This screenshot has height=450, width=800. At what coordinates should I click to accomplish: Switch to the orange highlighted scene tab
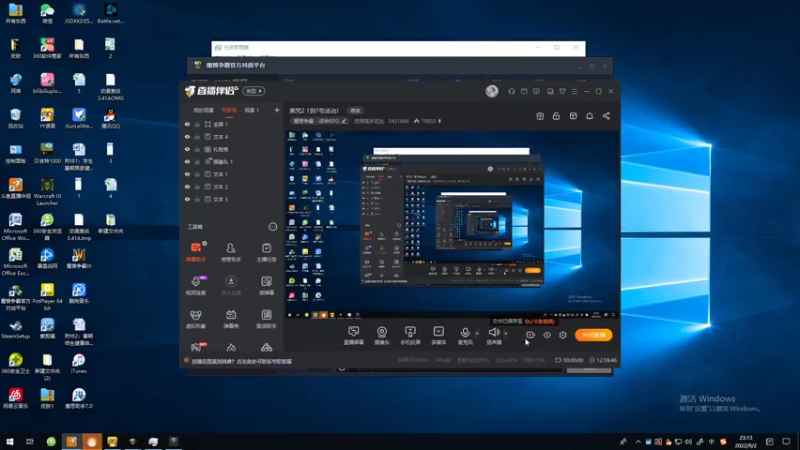(x=229, y=110)
